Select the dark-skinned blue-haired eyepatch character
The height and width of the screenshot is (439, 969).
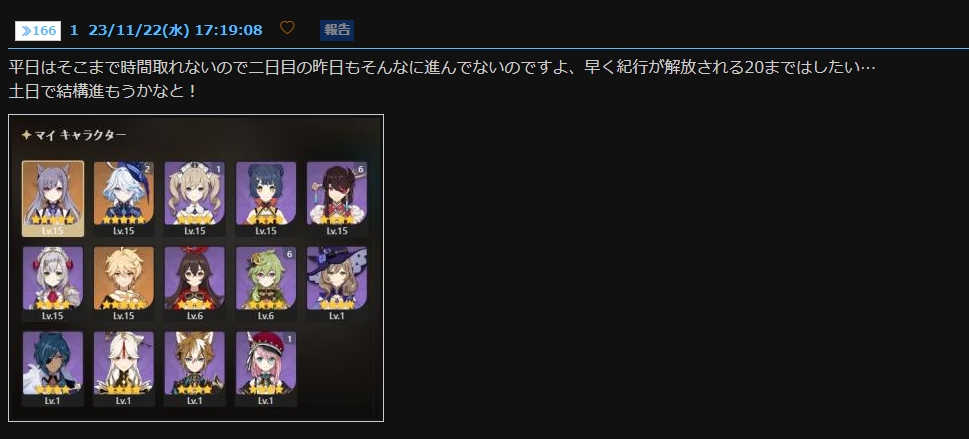click(x=53, y=369)
